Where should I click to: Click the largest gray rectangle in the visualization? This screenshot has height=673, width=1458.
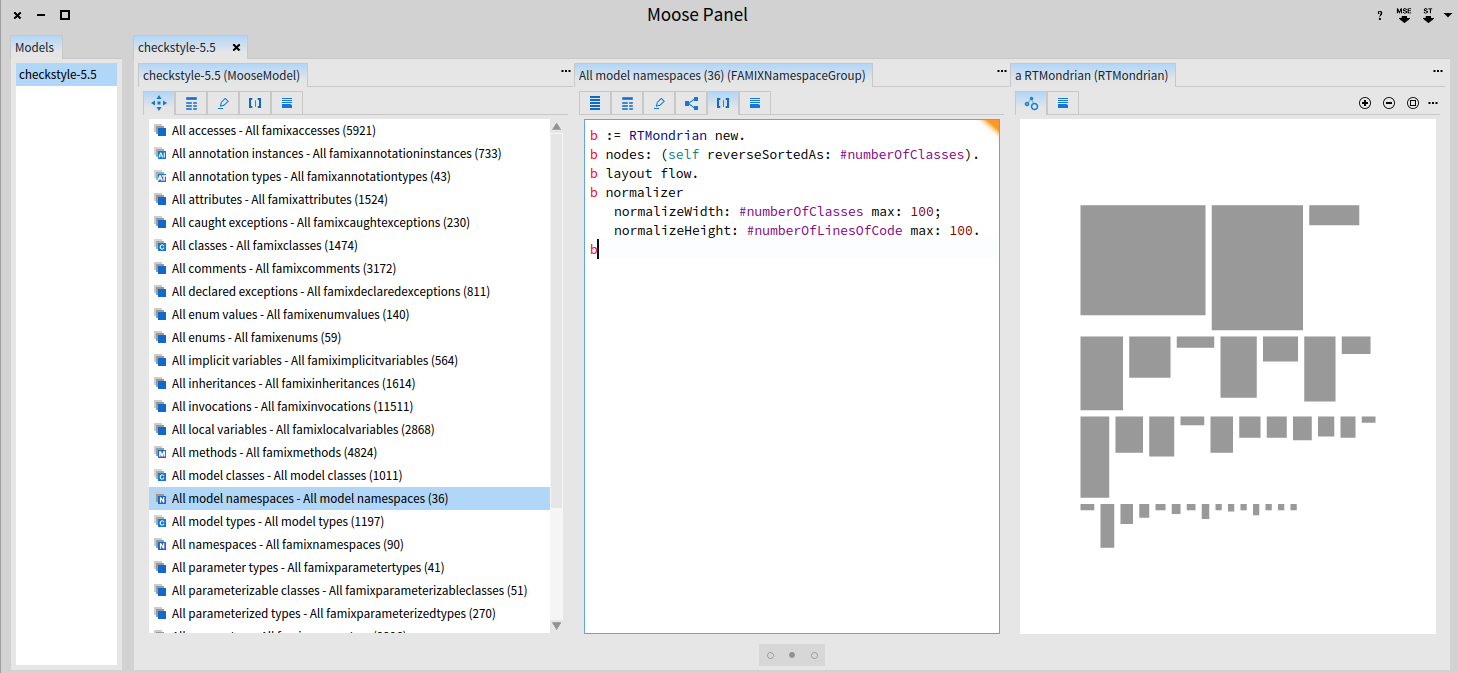pyautogui.click(x=1142, y=260)
